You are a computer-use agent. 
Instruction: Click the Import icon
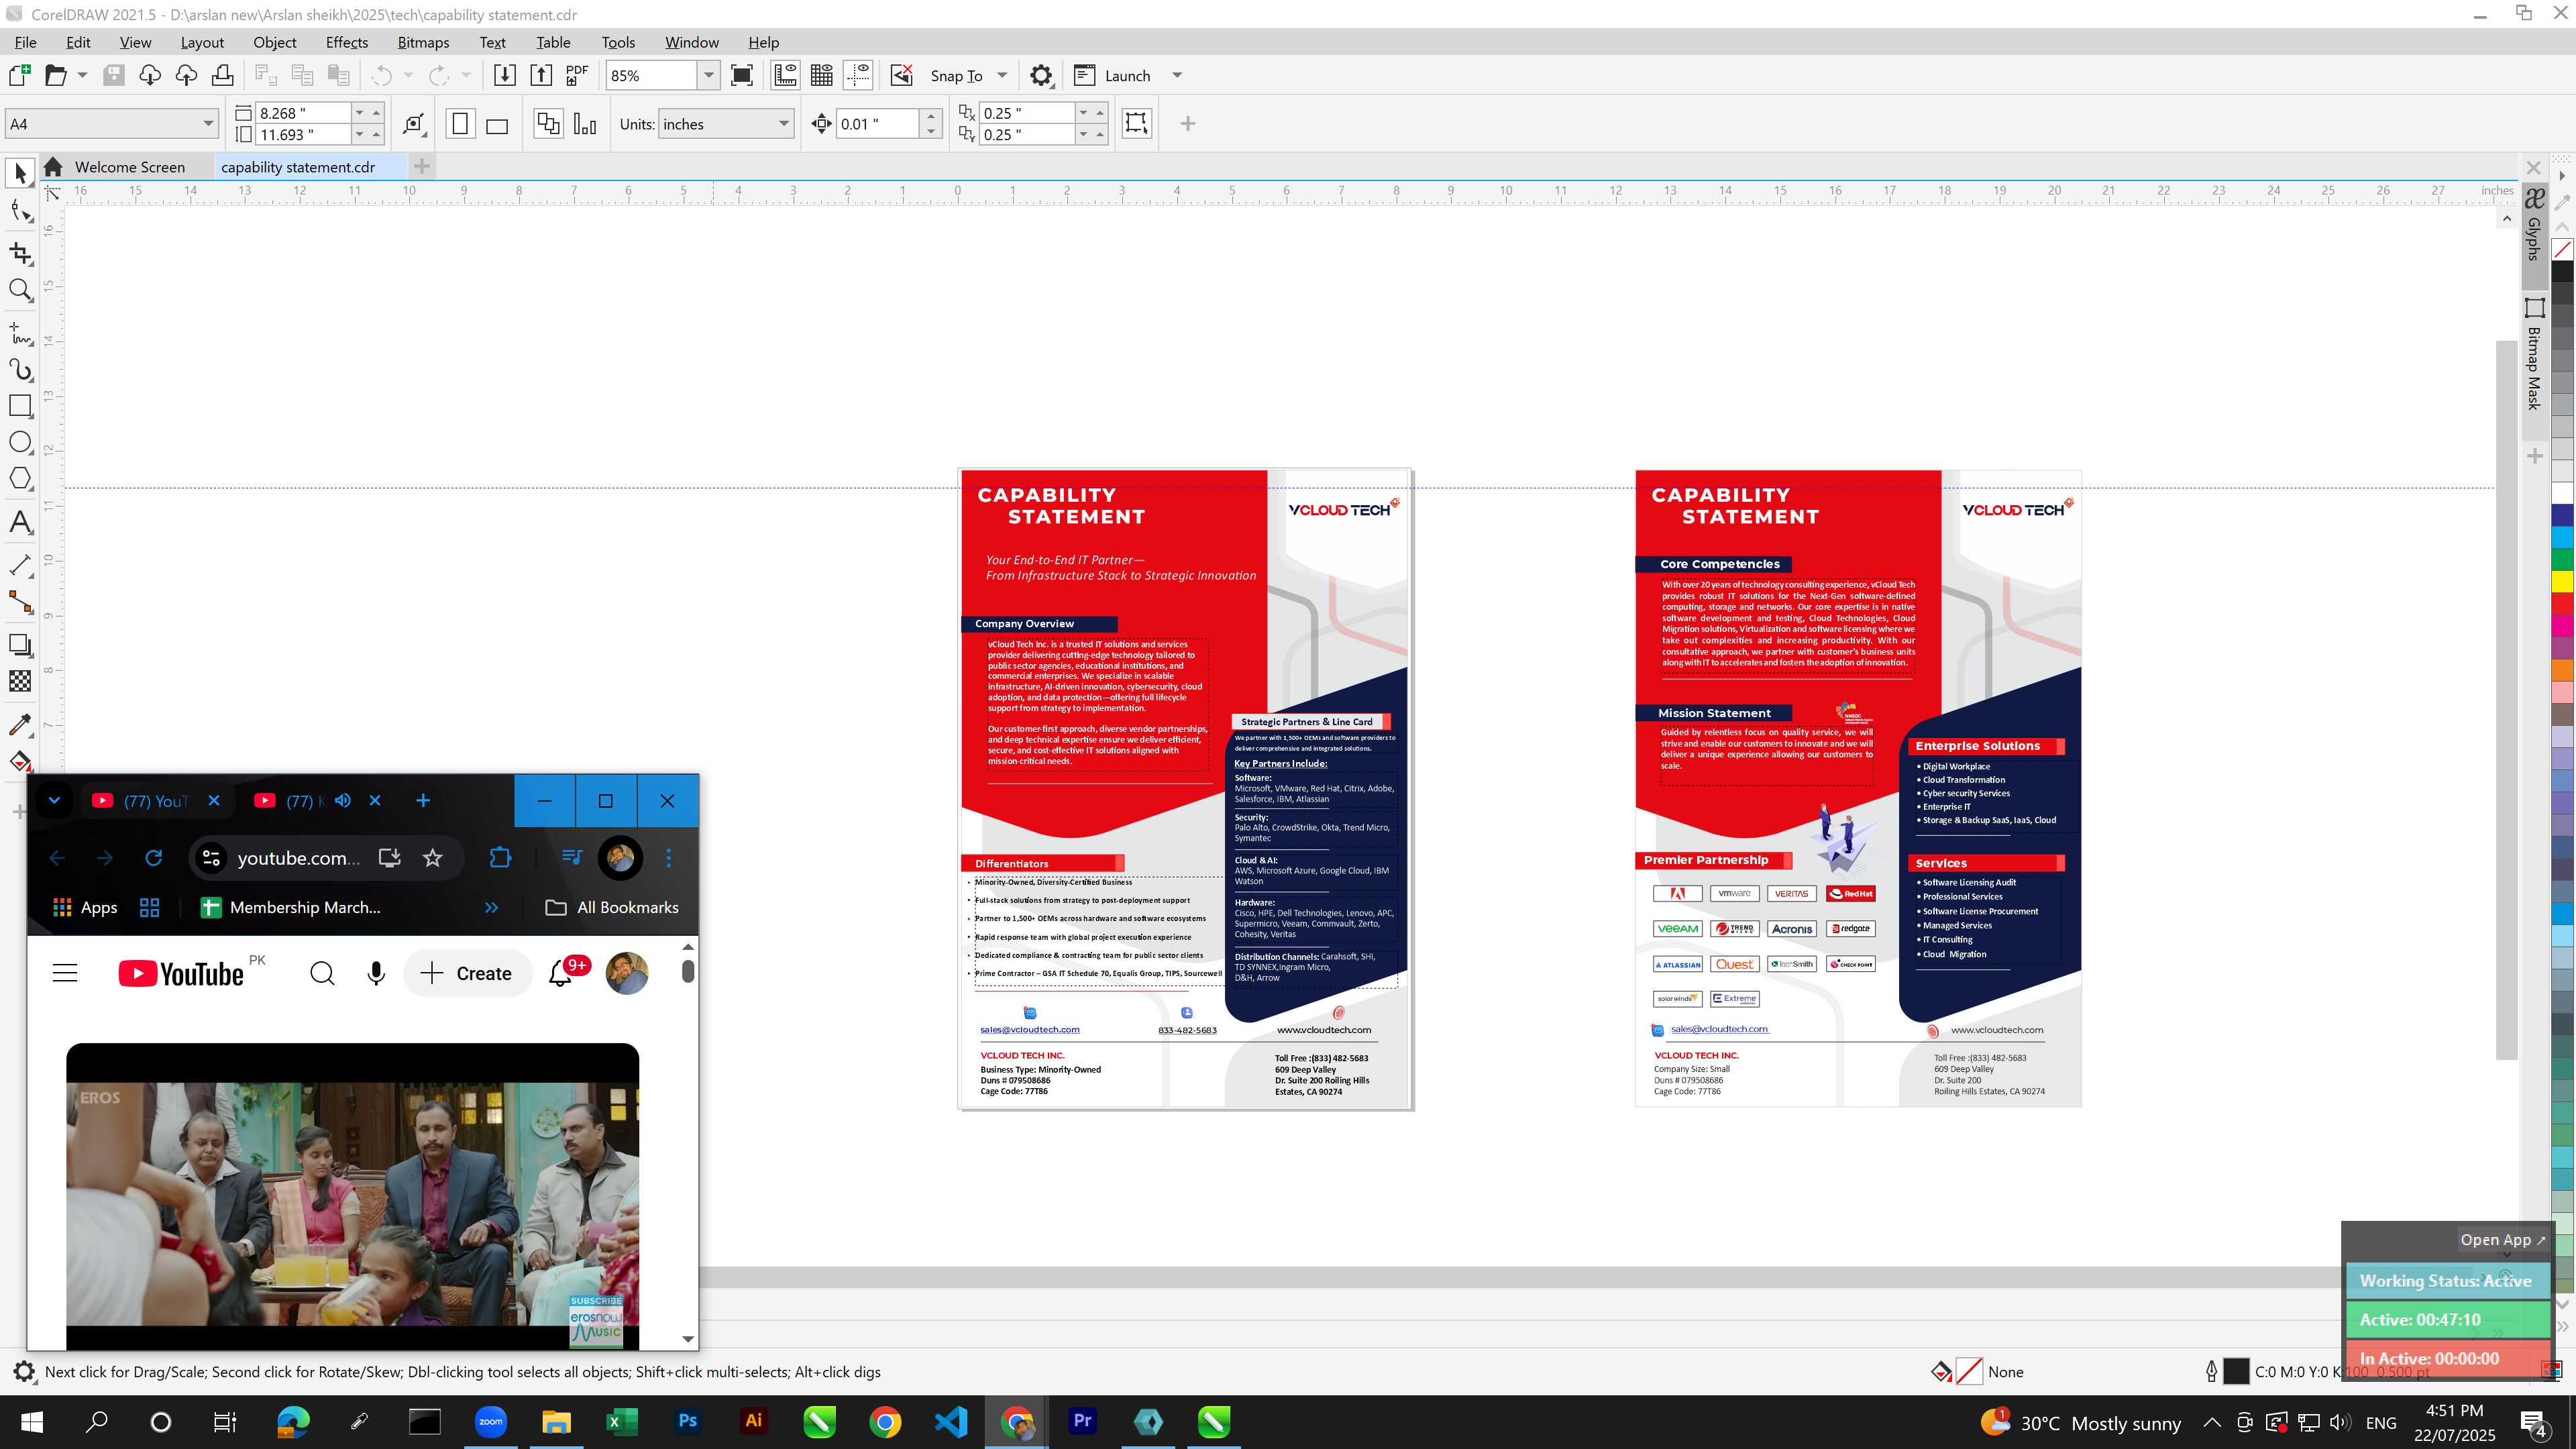[x=505, y=76]
